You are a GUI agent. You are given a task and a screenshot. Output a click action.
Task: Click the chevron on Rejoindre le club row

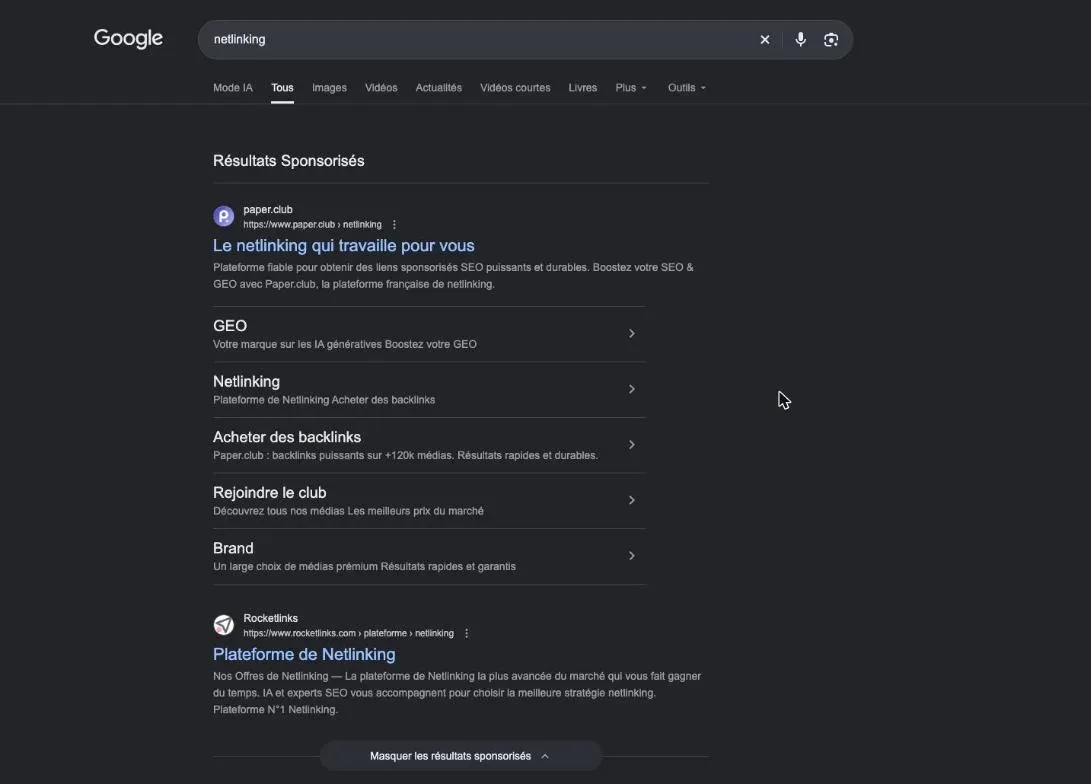pos(632,500)
